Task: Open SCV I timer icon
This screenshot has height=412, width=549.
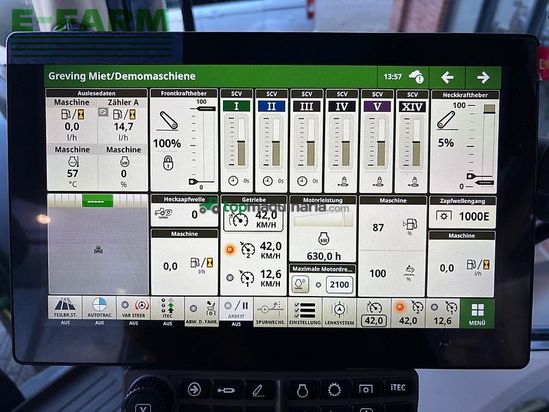Action: pos(233,181)
